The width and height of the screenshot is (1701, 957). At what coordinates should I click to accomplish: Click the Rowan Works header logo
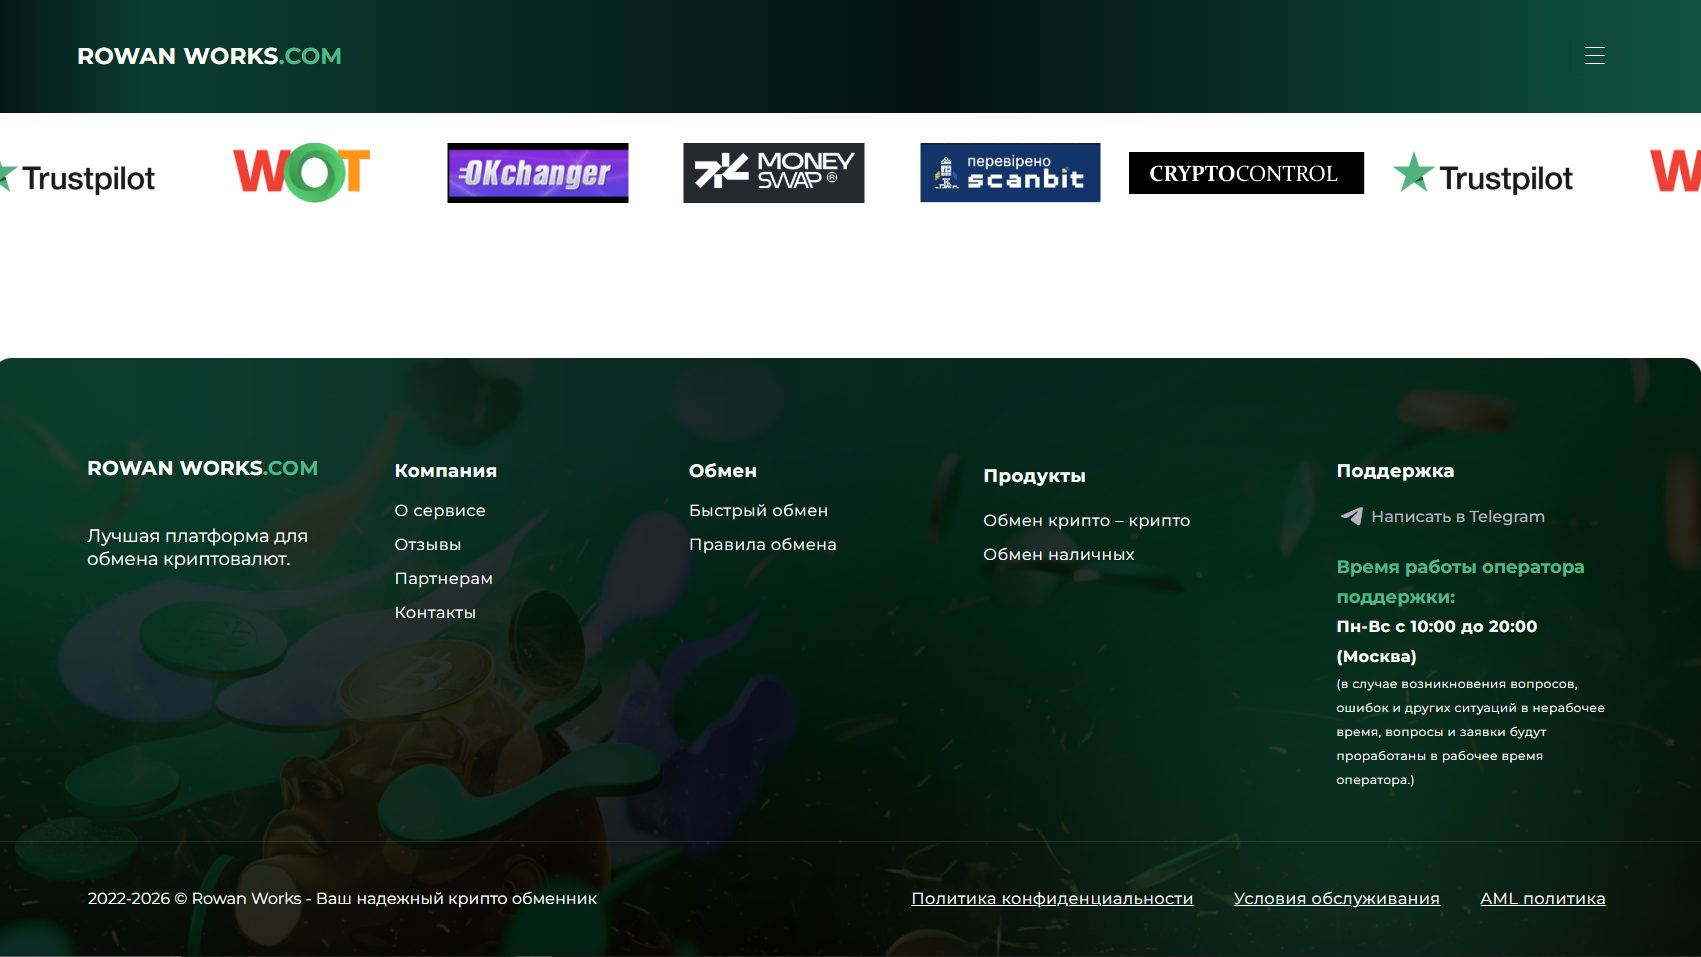209,56
